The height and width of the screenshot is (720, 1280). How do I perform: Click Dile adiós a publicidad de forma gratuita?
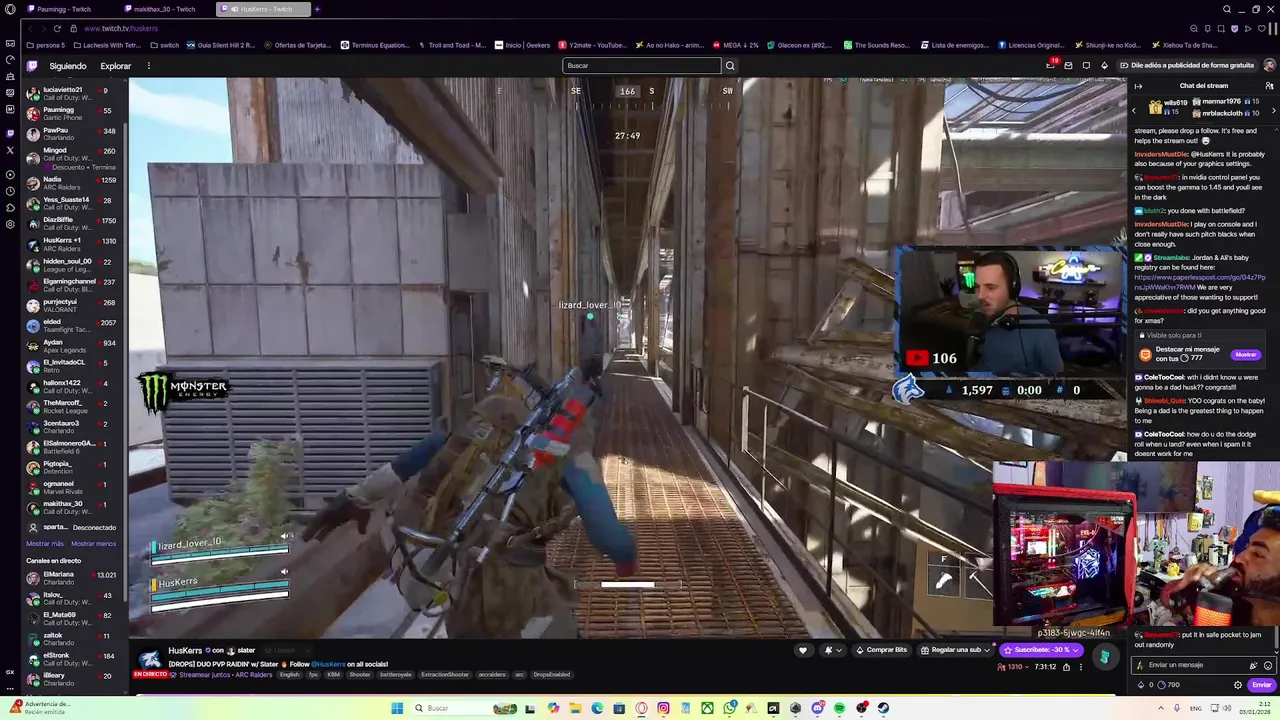(x=1186, y=66)
